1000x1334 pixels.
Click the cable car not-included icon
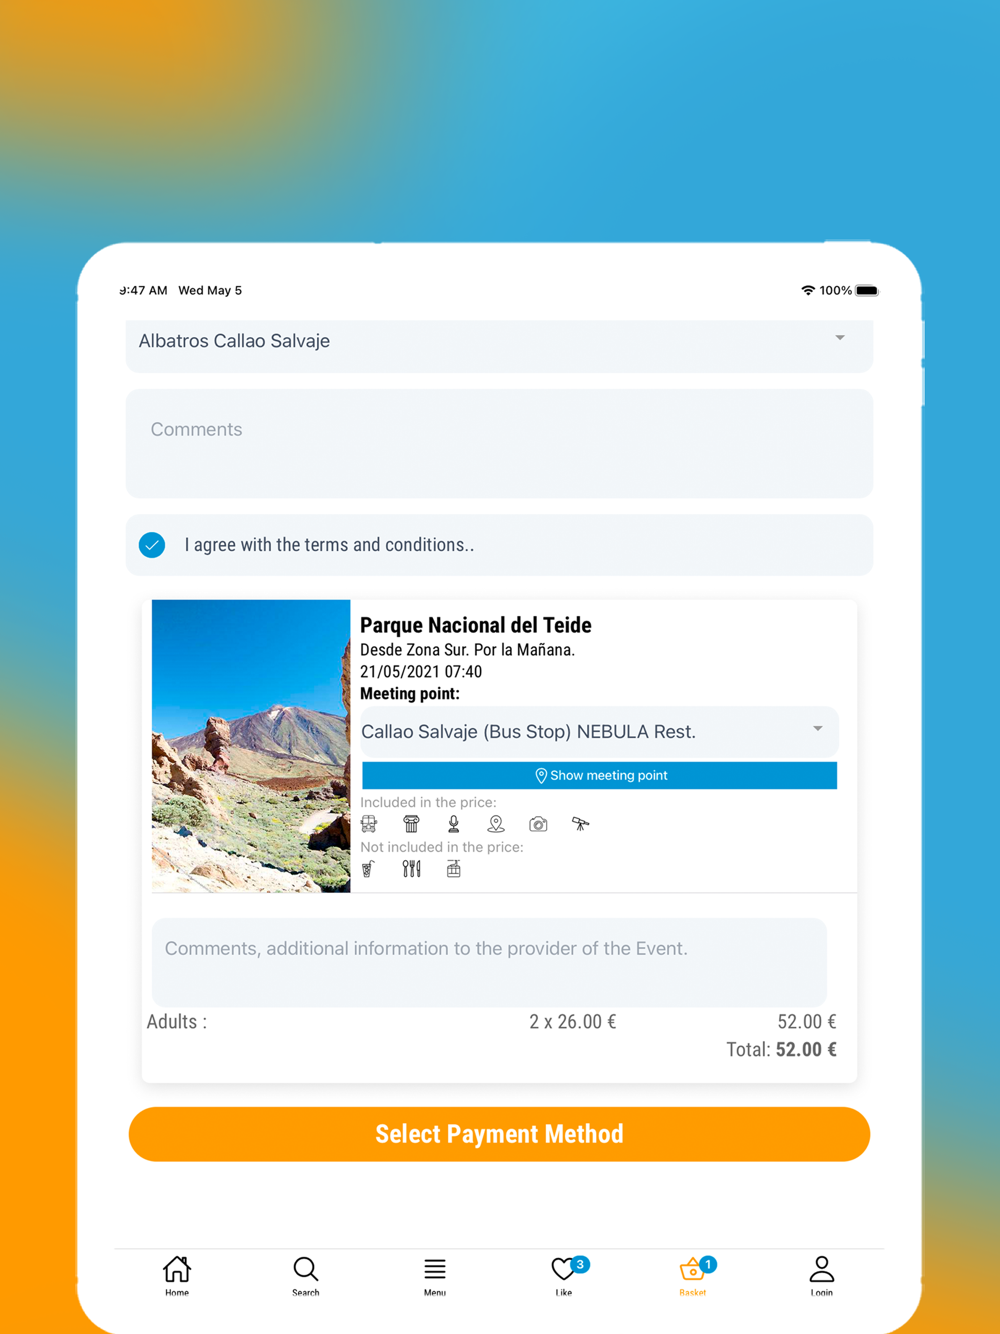tap(454, 869)
